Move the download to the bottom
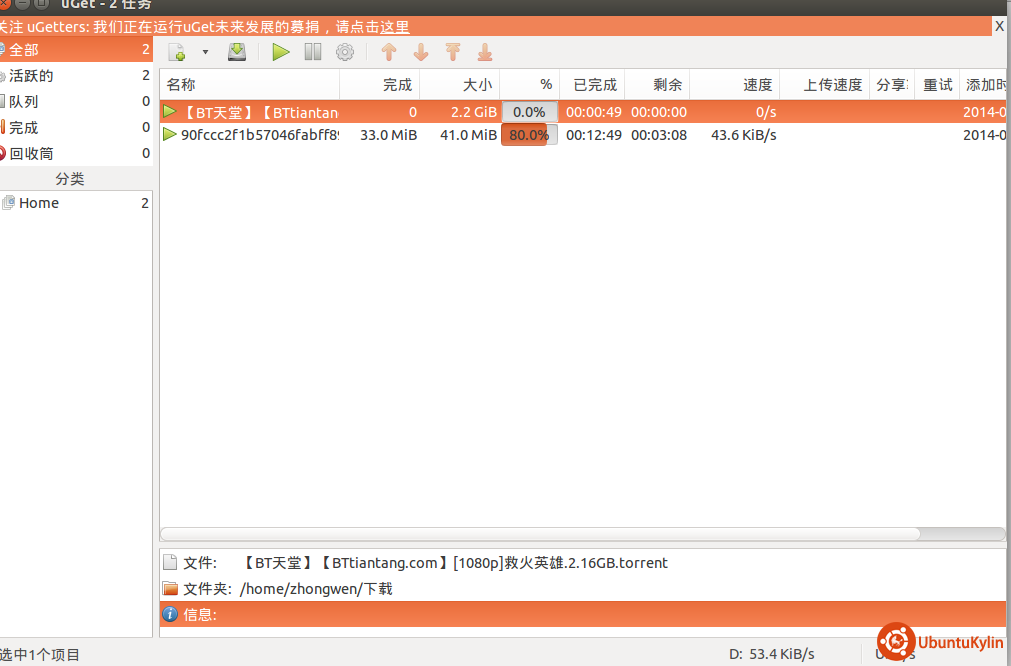Viewport: 1011px width, 666px height. pos(485,52)
